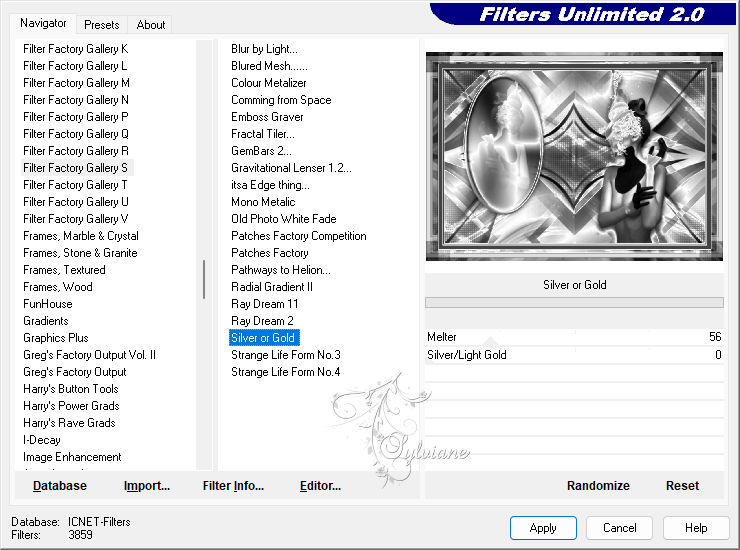740x550 pixels.
Task: Choose Comming from Space filter
Action: [x=281, y=100]
